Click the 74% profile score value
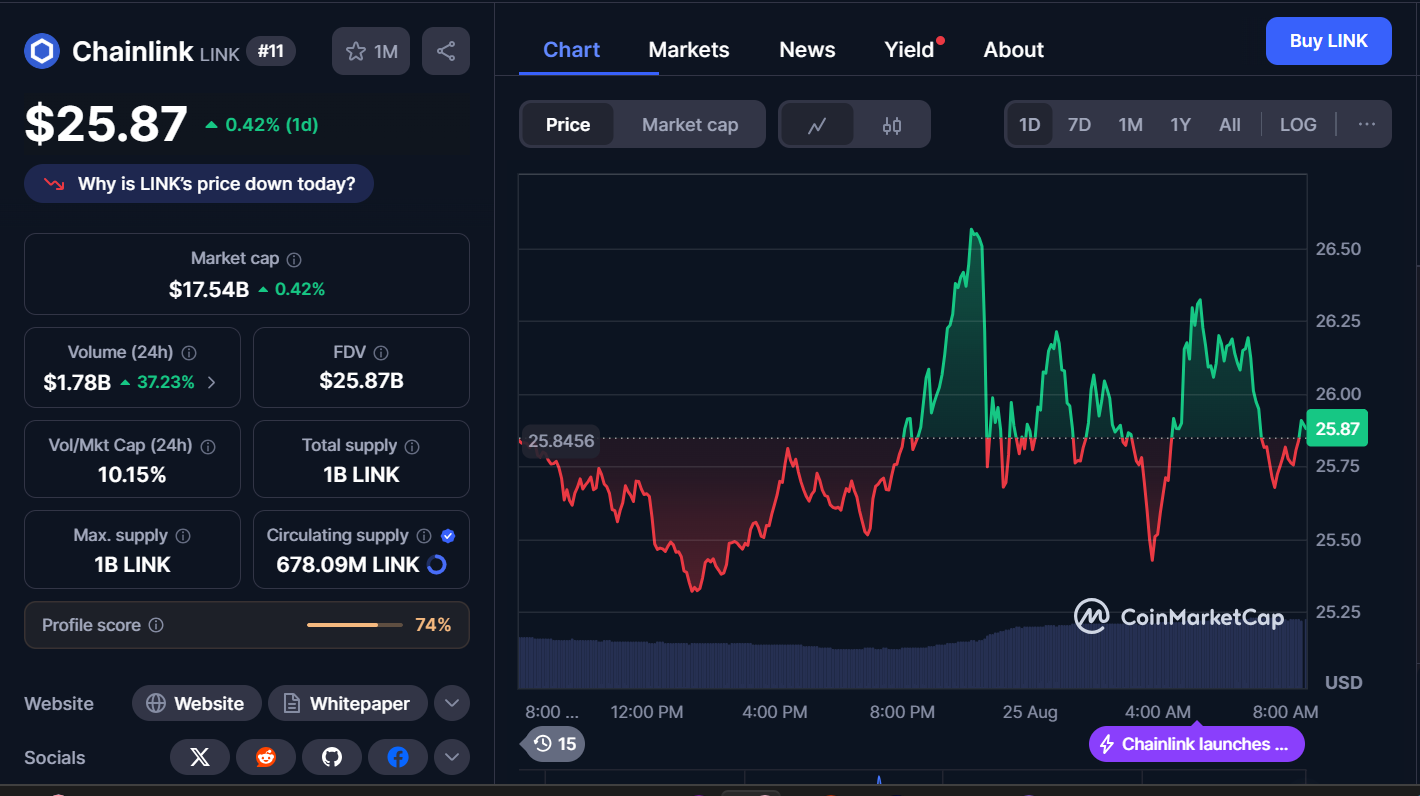The image size is (1420, 796). pos(433,625)
